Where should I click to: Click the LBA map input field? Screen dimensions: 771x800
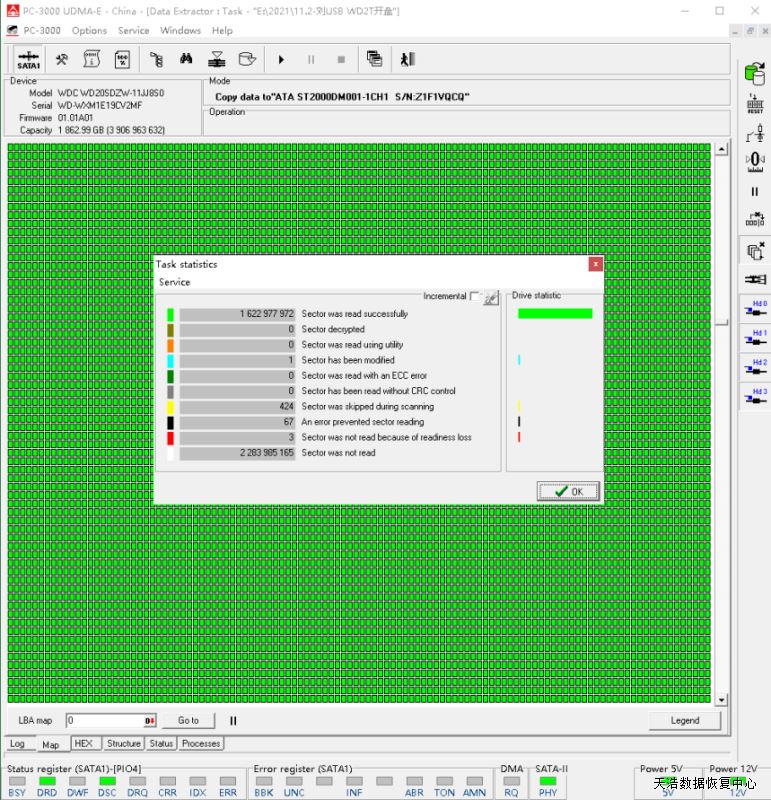[x=105, y=720]
